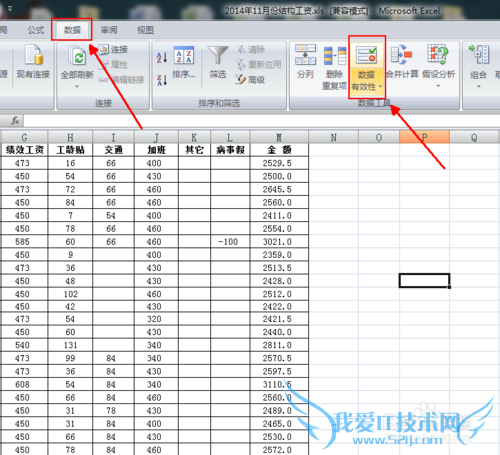
Task: Open the 高级 advanced filter
Action: (250, 79)
